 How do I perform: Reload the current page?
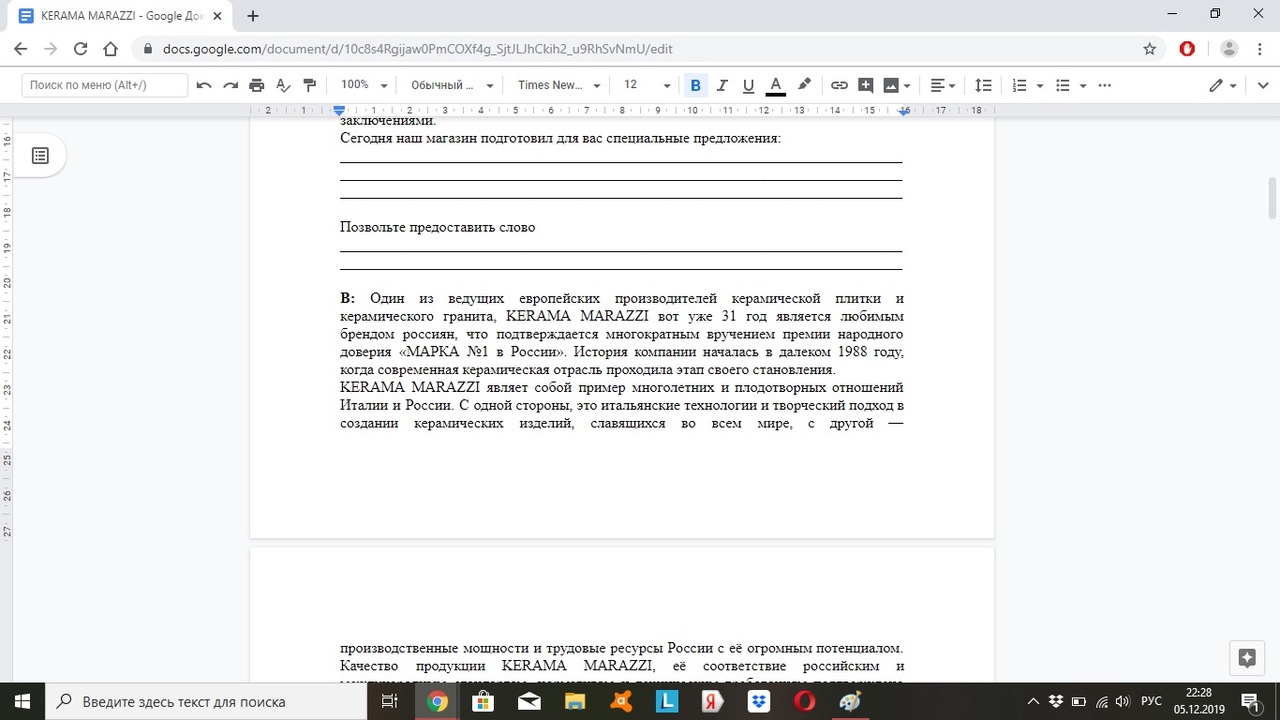click(x=81, y=49)
